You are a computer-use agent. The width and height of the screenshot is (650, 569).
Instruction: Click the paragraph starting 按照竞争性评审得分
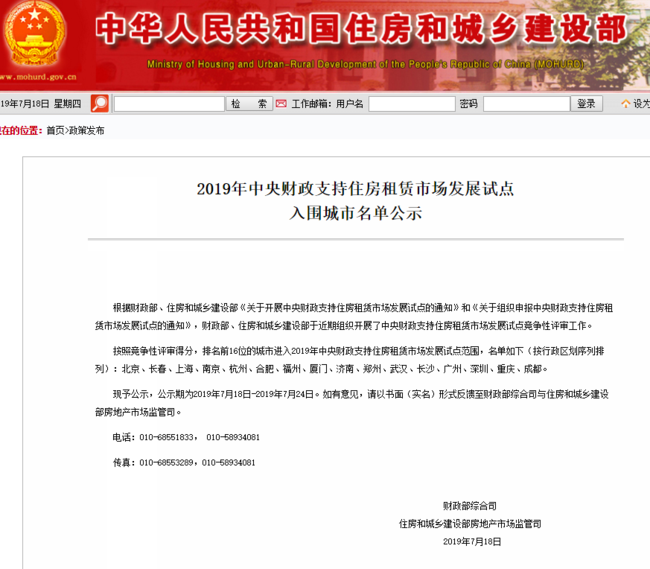click(349, 360)
